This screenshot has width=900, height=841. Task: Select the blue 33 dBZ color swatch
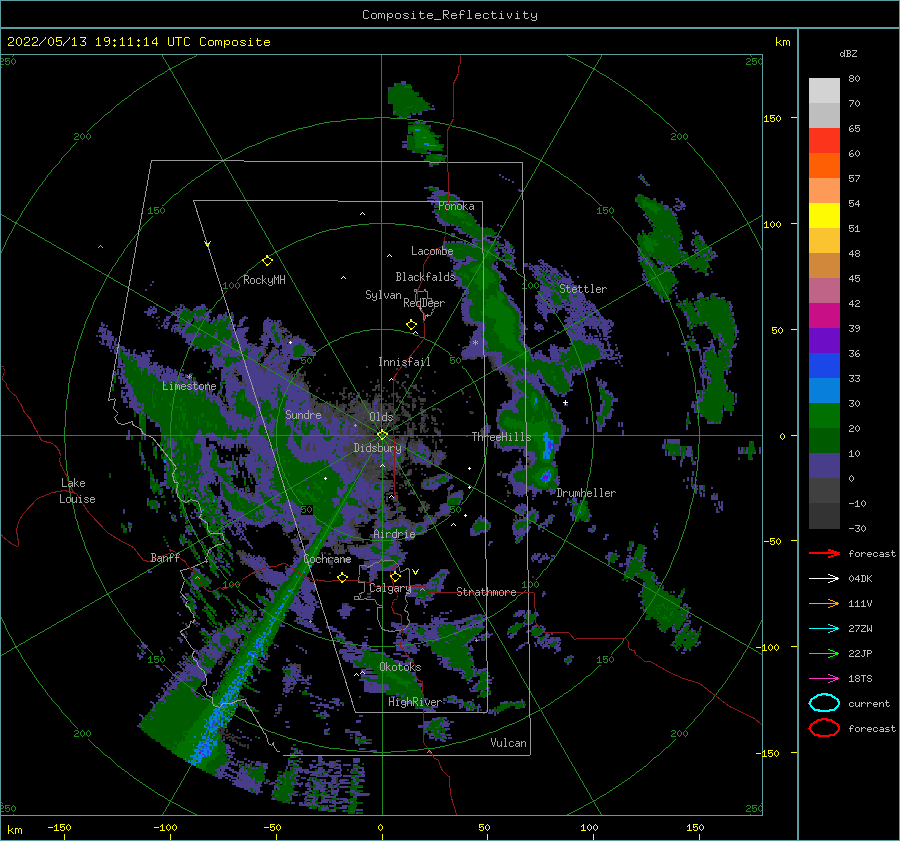tap(824, 366)
